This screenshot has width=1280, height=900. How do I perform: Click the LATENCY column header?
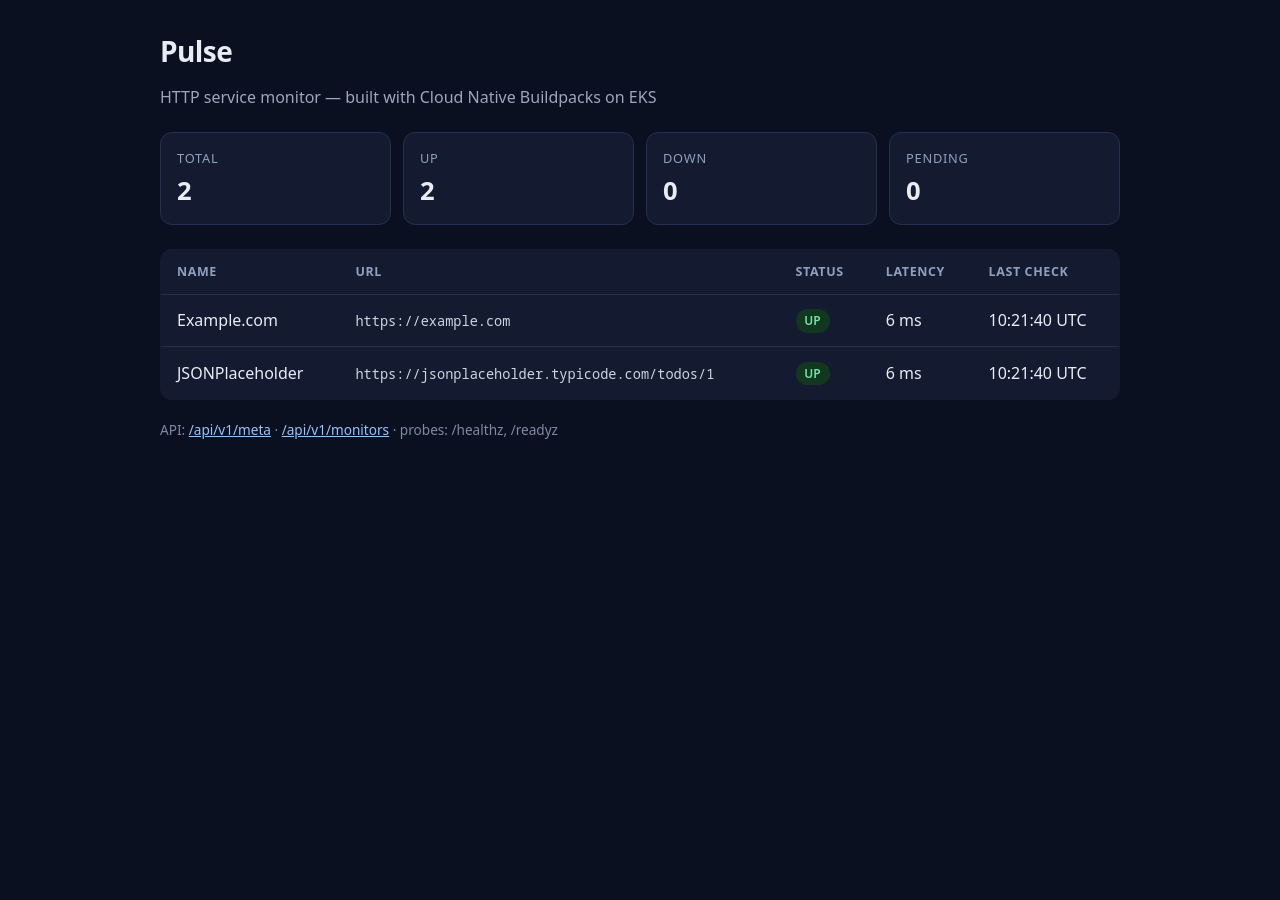915,272
